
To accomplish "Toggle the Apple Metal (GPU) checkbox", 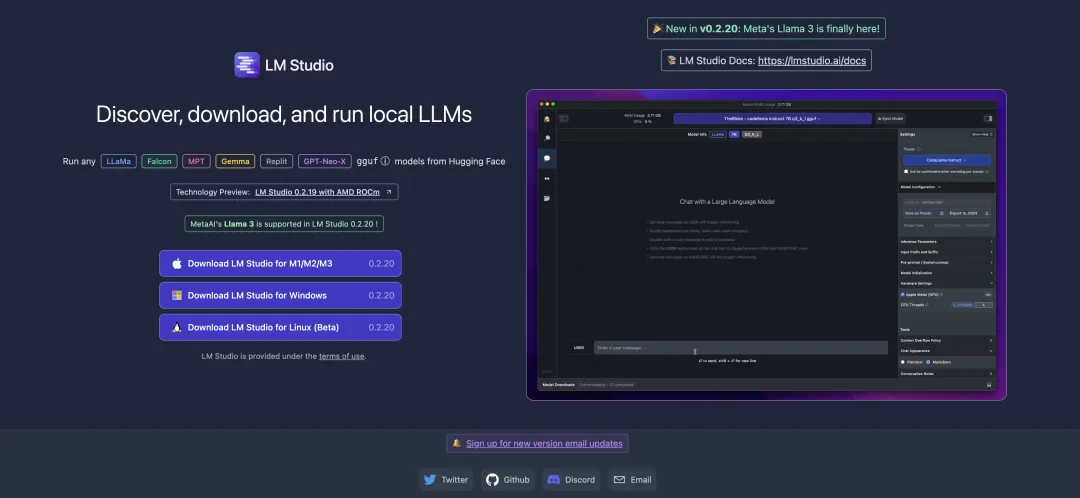I will [x=902, y=295].
